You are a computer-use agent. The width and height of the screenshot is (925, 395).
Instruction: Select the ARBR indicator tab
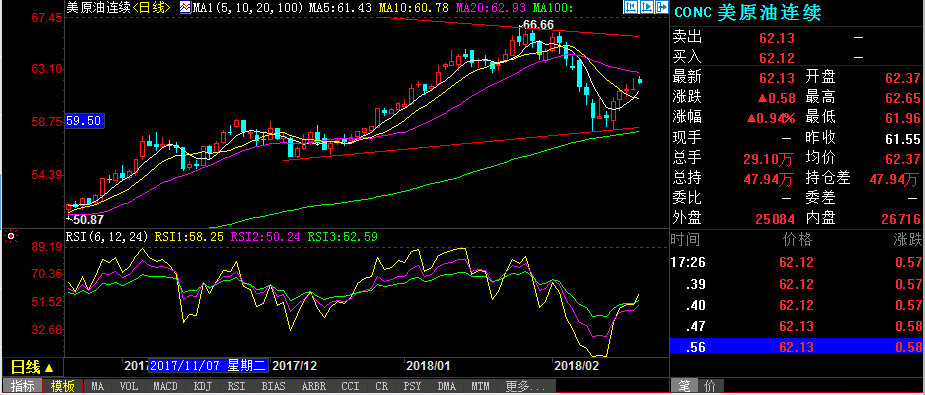tap(313, 387)
